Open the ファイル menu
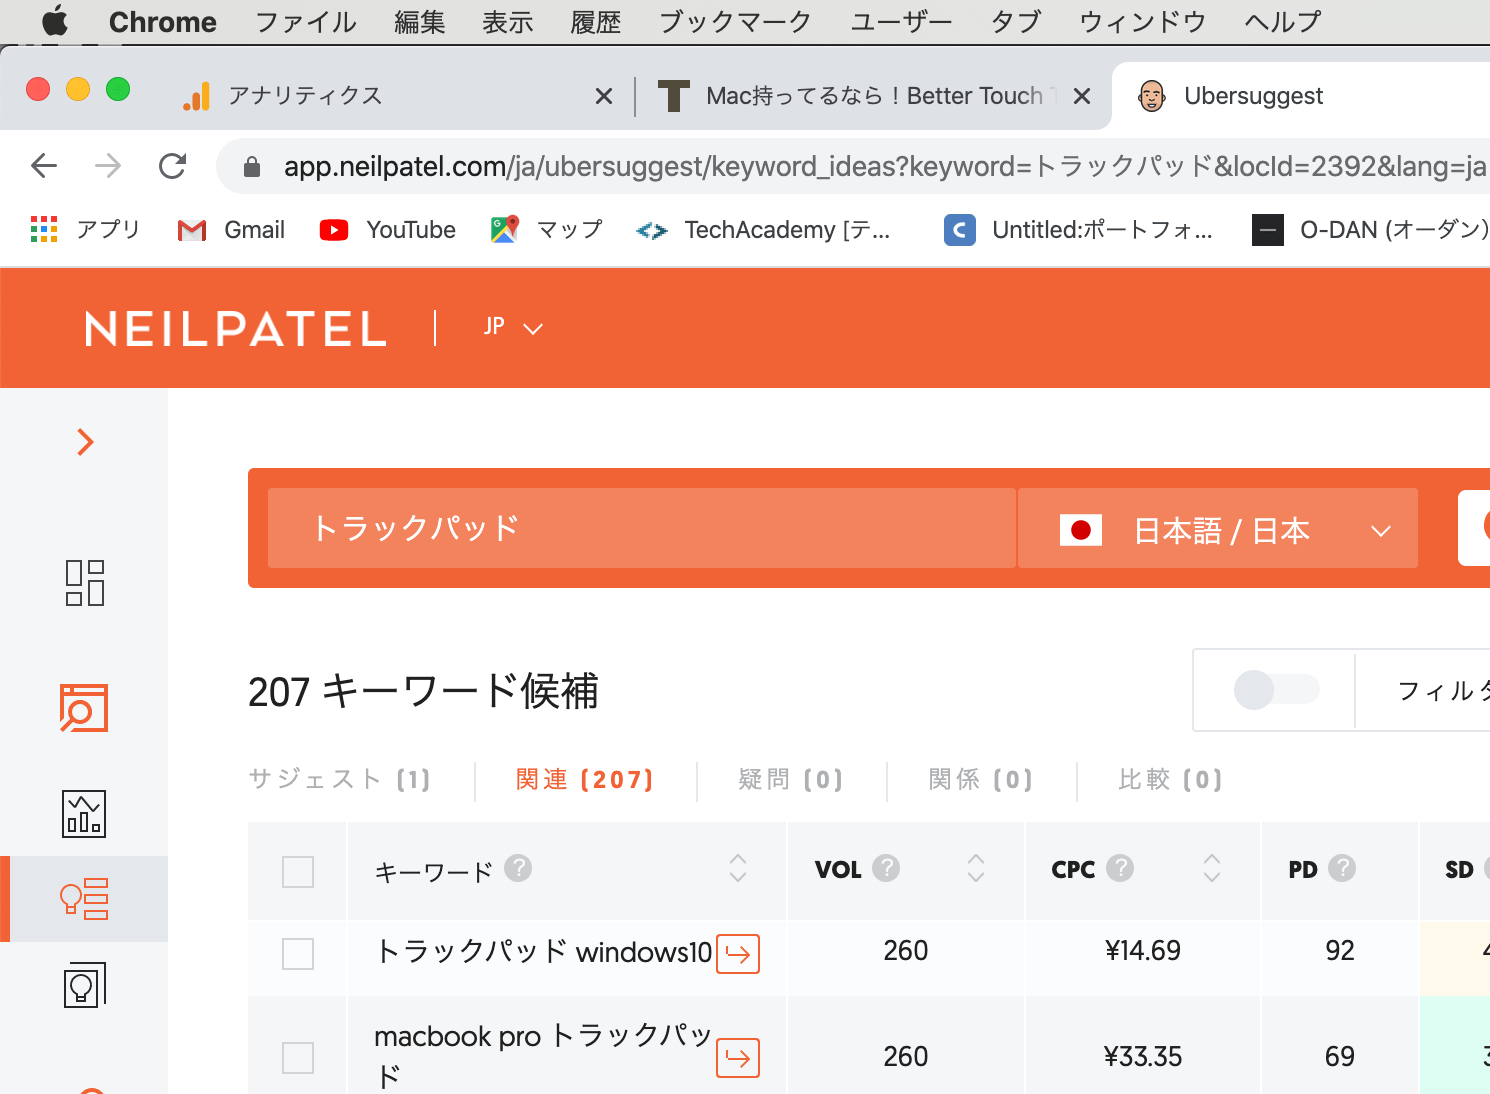The image size is (1490, 1094). point(305,22)
